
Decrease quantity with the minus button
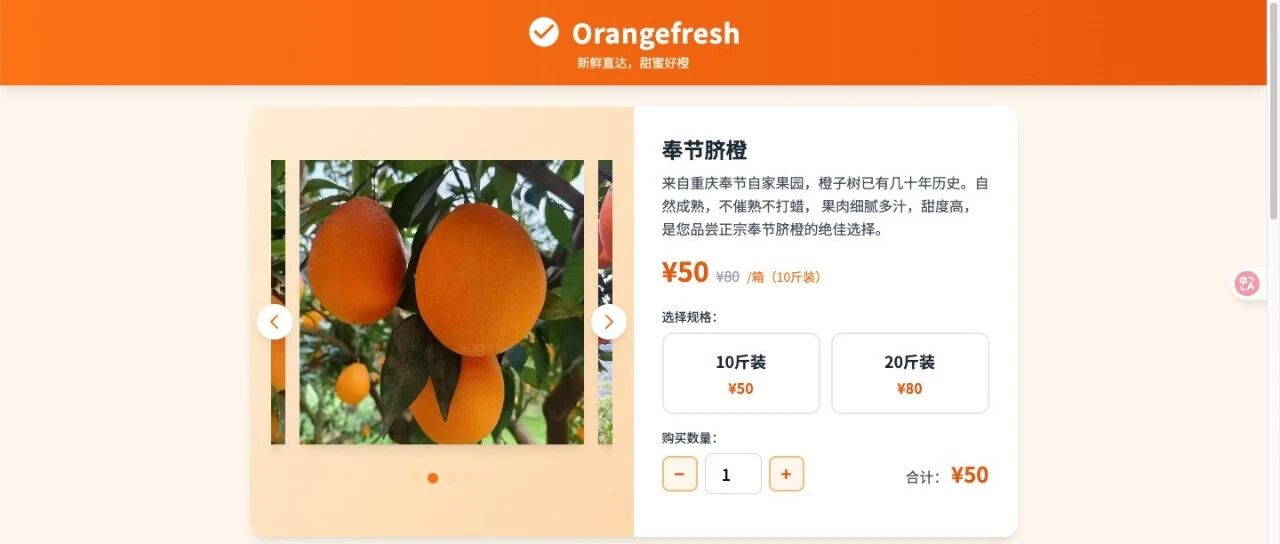(x=680, y=474)
